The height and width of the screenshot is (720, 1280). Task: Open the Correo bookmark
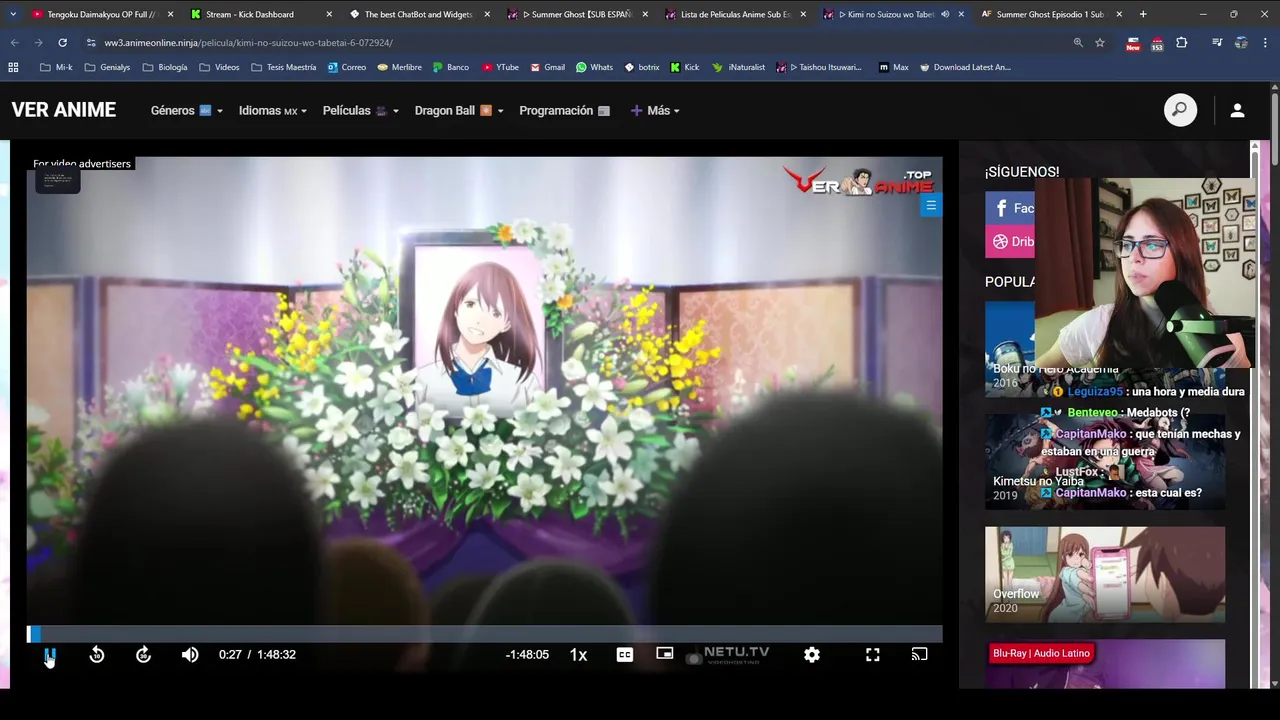click(x=347, y=67)
